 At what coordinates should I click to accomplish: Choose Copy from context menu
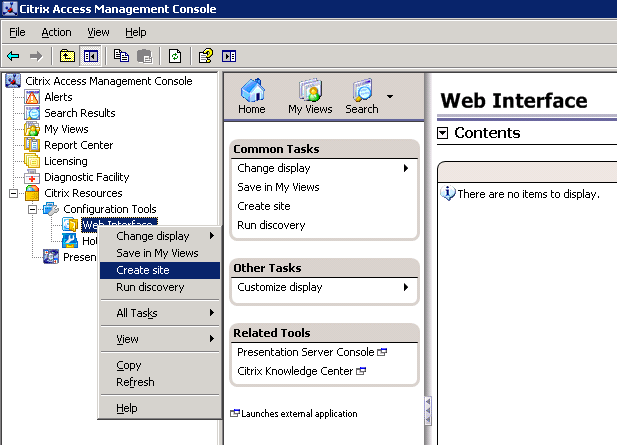[160, 365]
